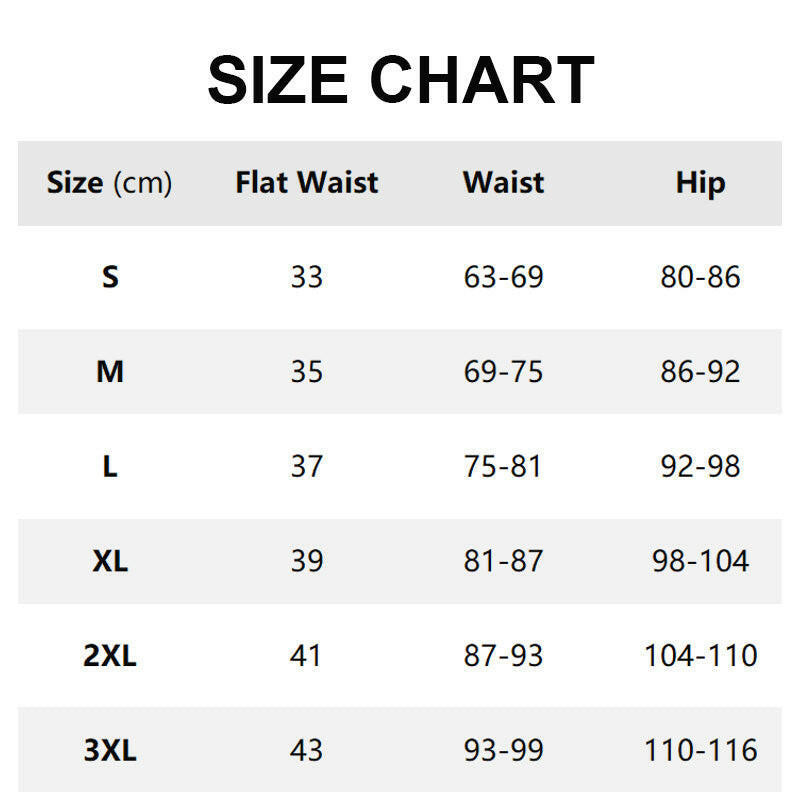The image size is (800, 800).
Task: Select the Hip column header
Action: coord(700,183)
